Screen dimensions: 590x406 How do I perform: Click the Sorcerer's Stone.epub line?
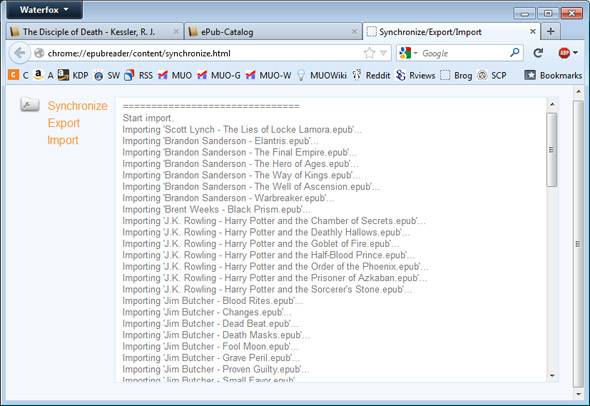tap(267, 289)
